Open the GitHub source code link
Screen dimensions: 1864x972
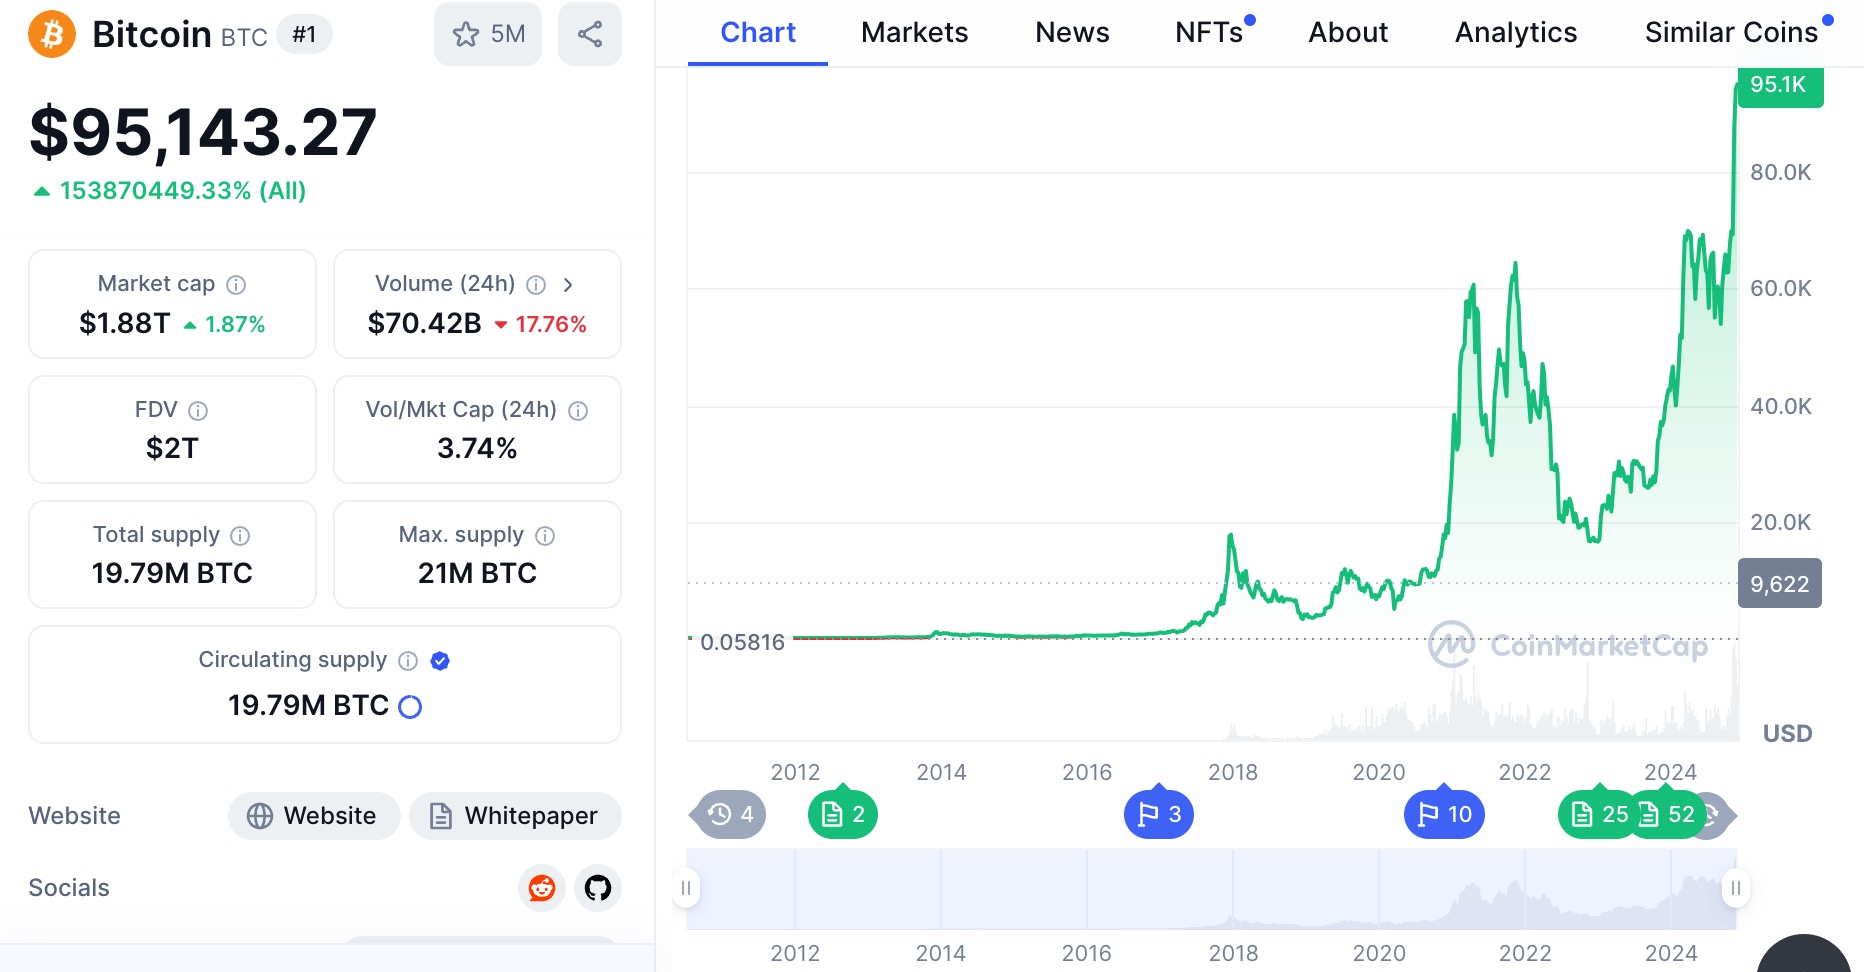coord(598,888)
